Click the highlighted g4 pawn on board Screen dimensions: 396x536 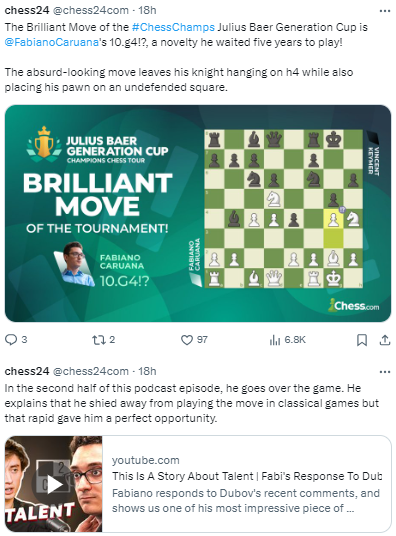click(333, 219)
